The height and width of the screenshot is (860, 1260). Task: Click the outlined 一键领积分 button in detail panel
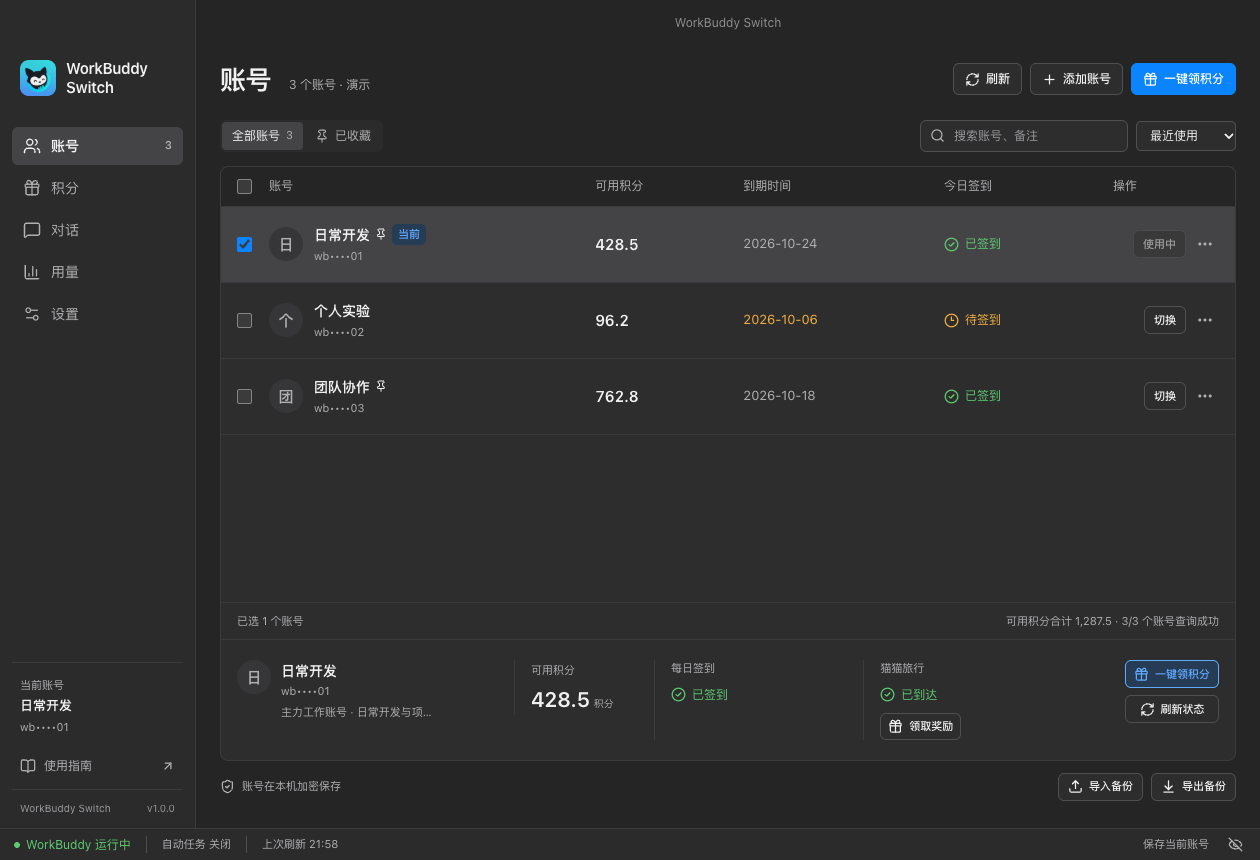[x=1172, y=674]
